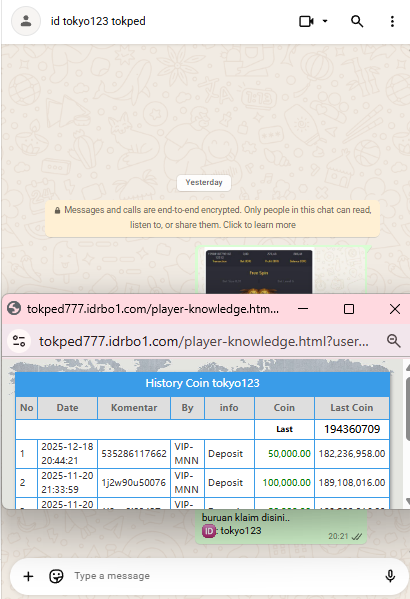Focus the 'Type a message' field

pyautogui.click(x=225, y=576)
